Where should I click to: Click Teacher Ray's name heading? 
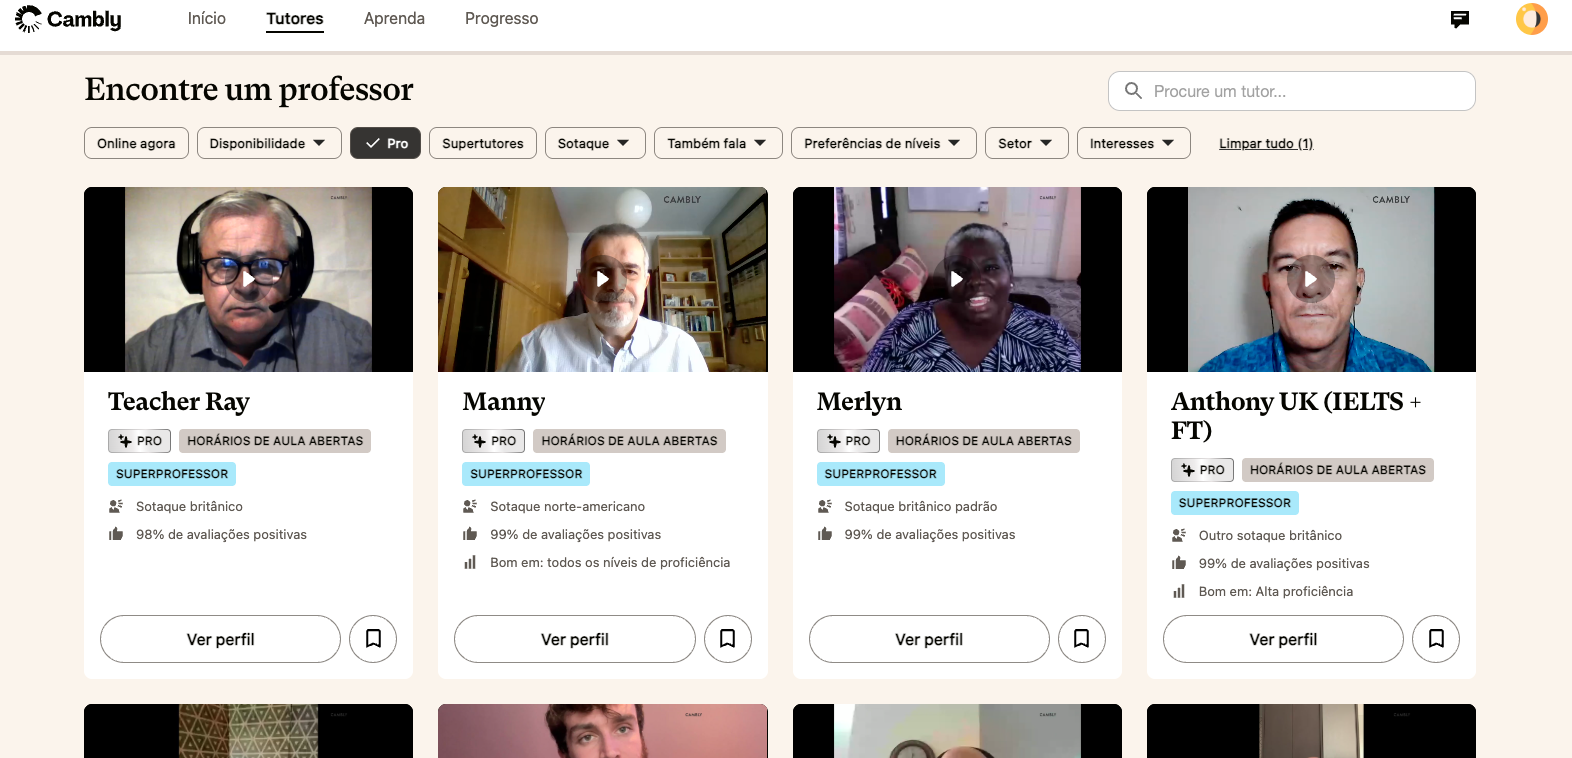(179, 402)
